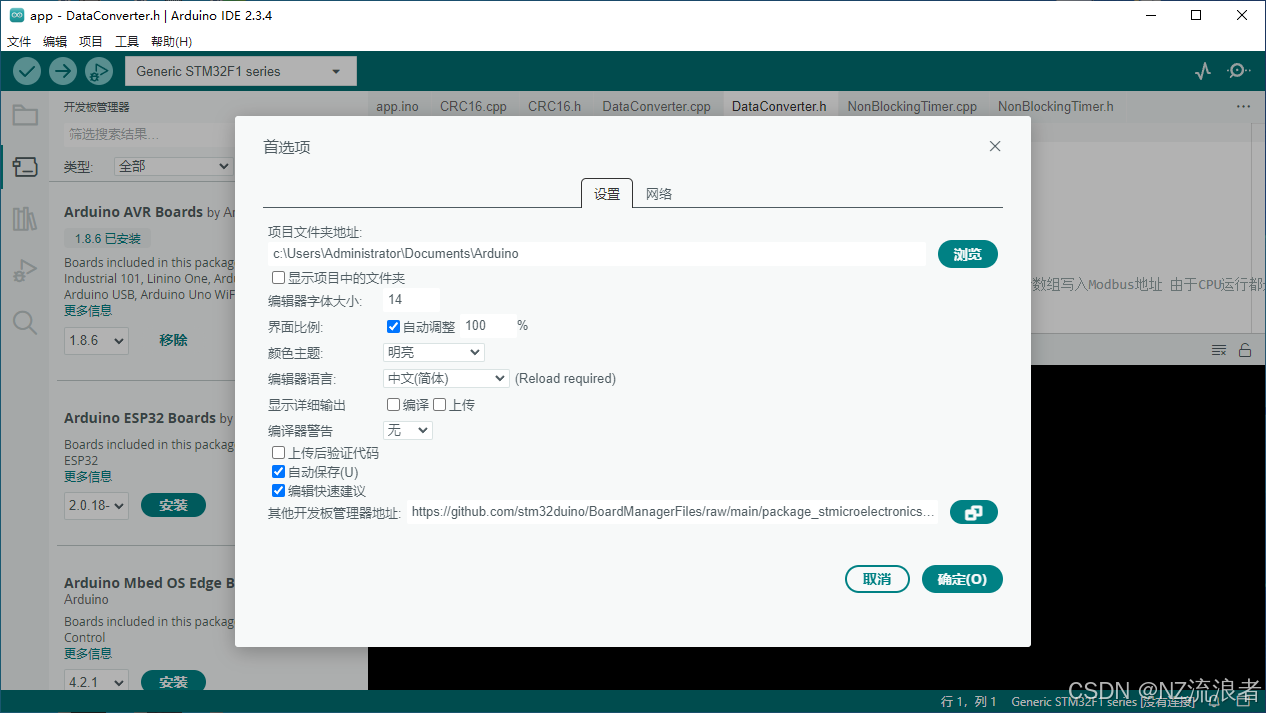Click 移除 for Arduino AVR Boards
This screenshot has height=713, width=1266.
click(173, 340)
